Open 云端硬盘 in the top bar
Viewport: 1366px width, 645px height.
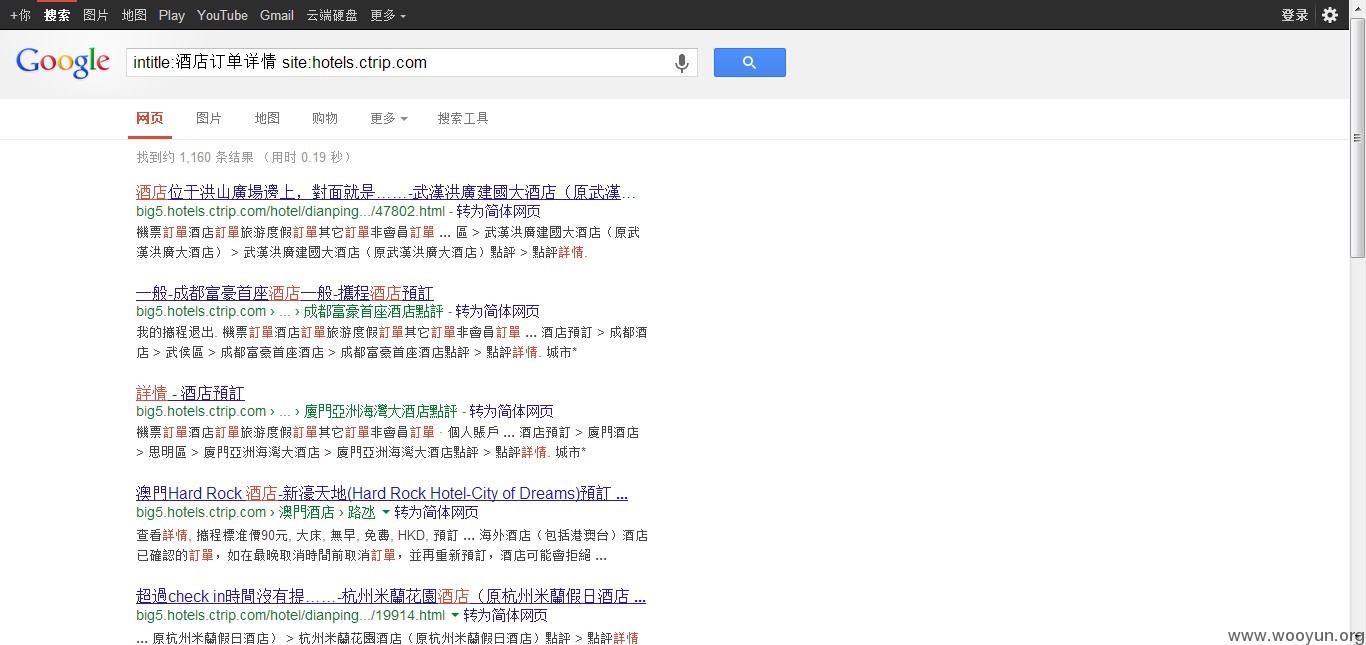point(332,15)
